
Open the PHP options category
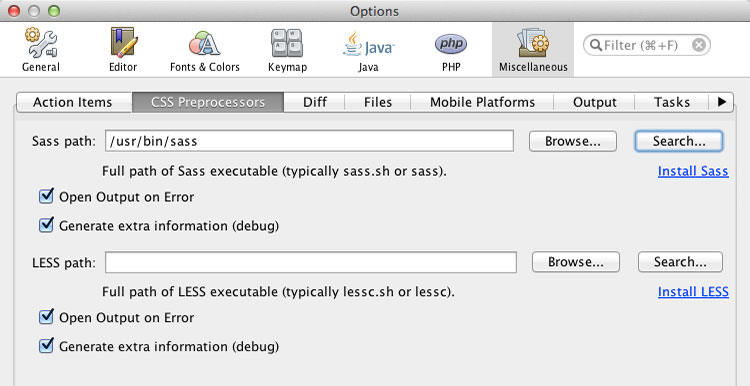point(451,50)
